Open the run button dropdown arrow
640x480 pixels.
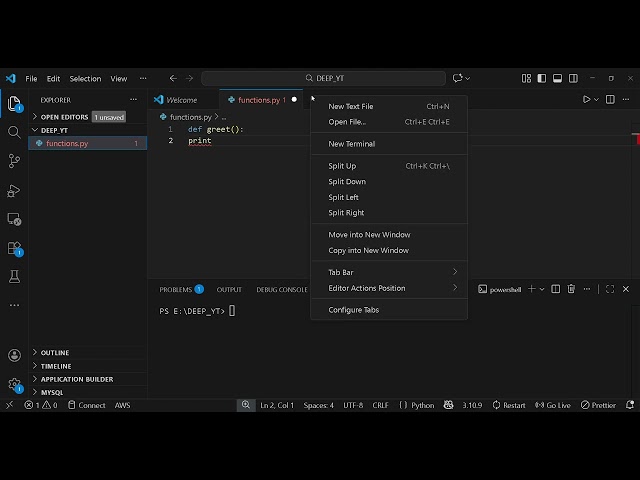(x=596, y=99)
